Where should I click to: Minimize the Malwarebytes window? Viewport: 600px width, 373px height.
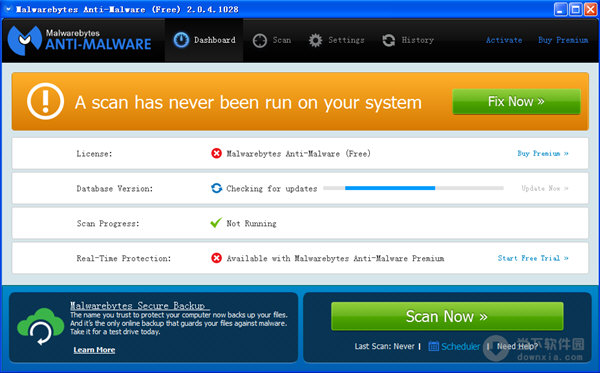click(561, 9)
